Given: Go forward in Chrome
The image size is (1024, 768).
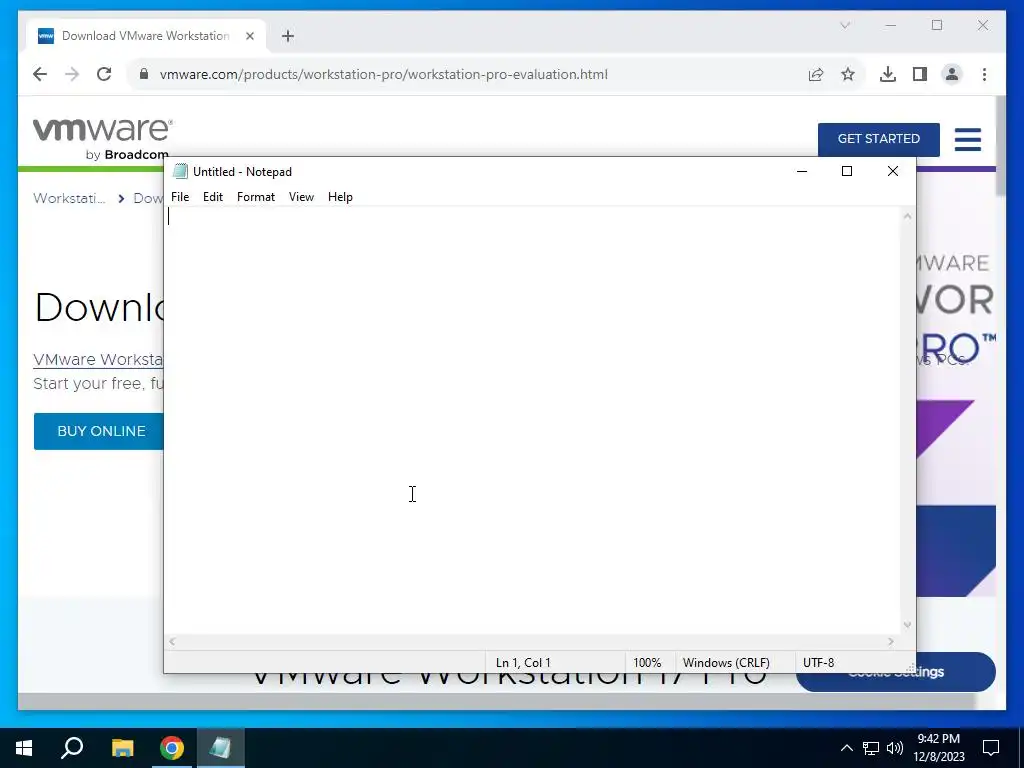Looking at the screenshot, I should pyautogui.click(x=72, y=74).
